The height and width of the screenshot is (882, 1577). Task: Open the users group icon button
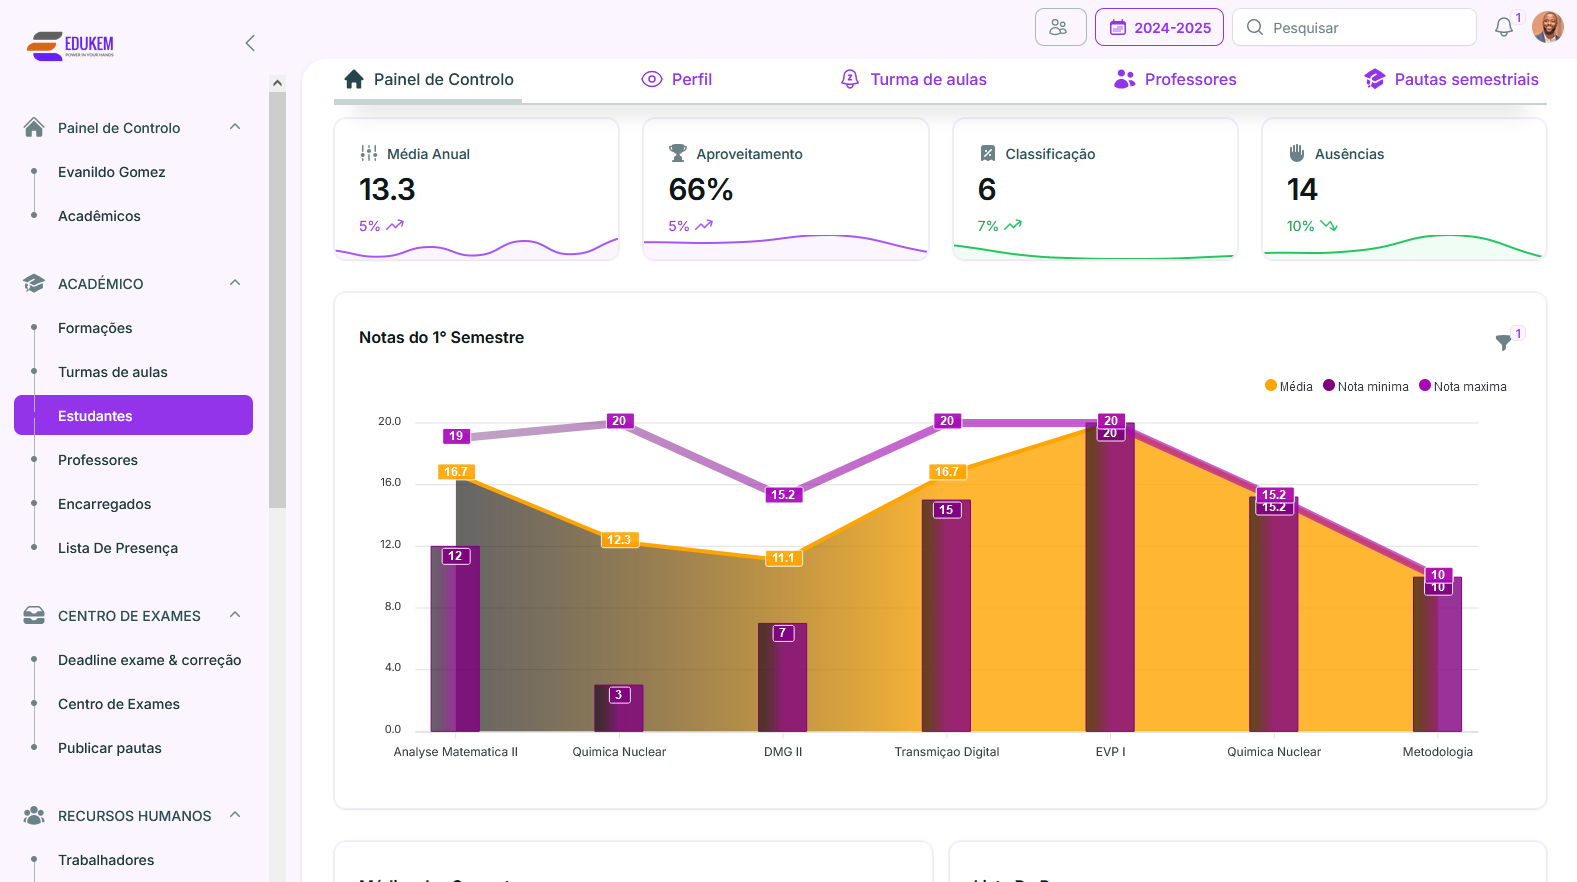pyautogui.click(x=1059, y=28)
